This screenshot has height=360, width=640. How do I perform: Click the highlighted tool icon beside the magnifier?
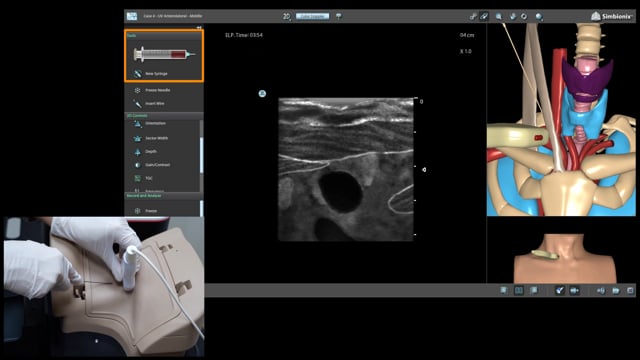pos(484,16)
